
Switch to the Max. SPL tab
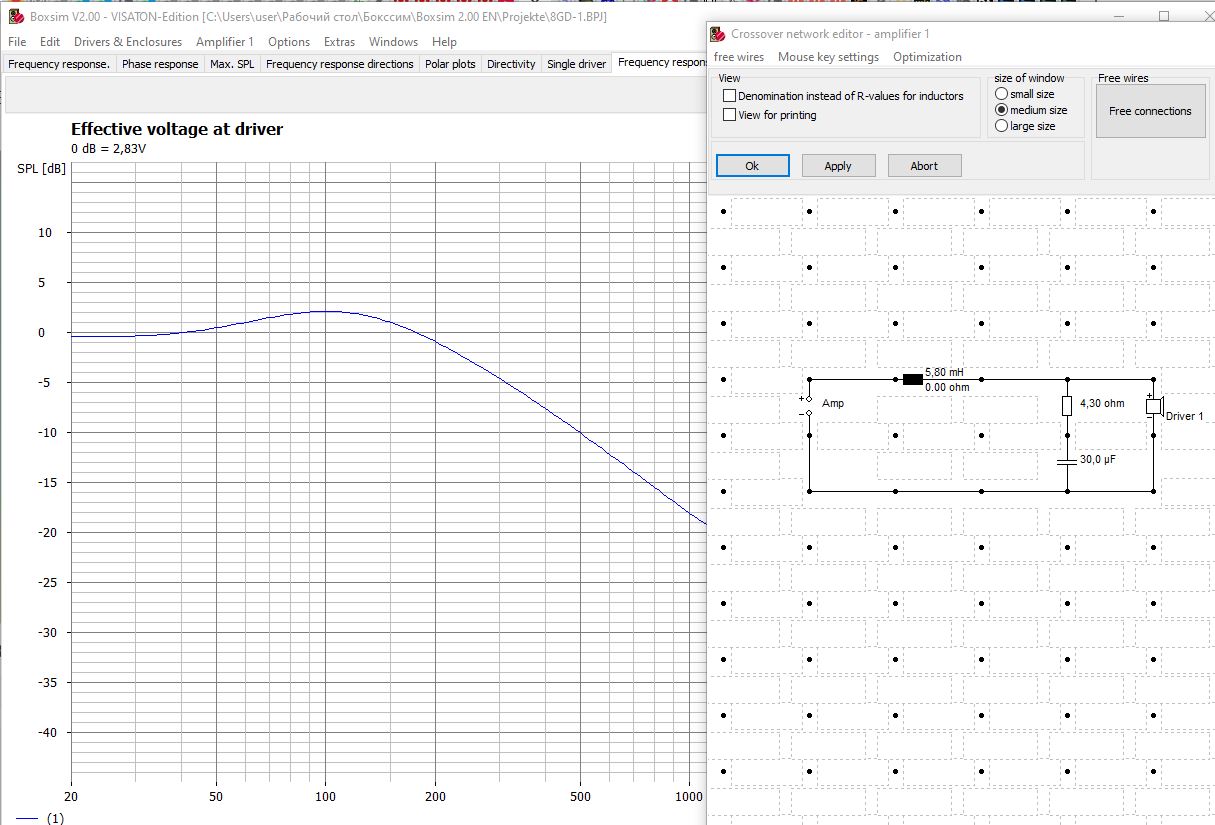pos(232,64)
